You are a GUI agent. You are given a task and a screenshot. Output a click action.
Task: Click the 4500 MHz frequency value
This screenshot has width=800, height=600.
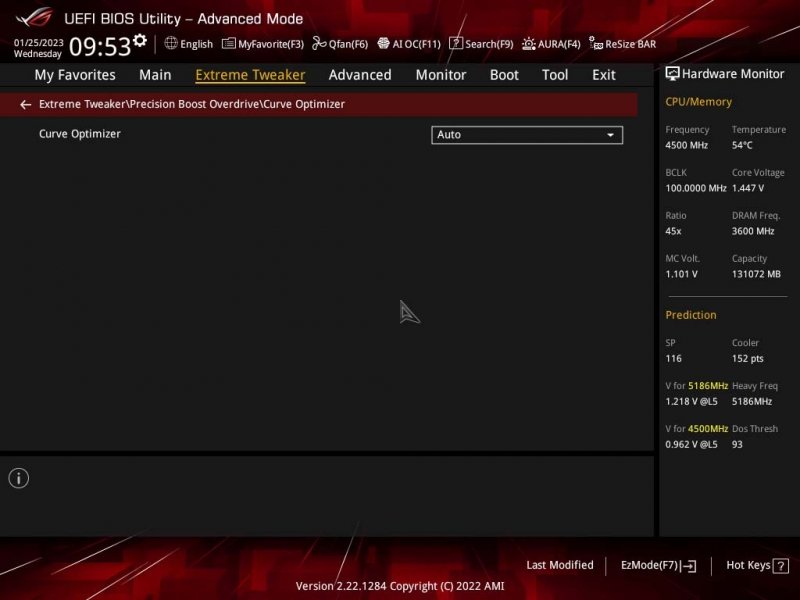(x=686, y=145)
